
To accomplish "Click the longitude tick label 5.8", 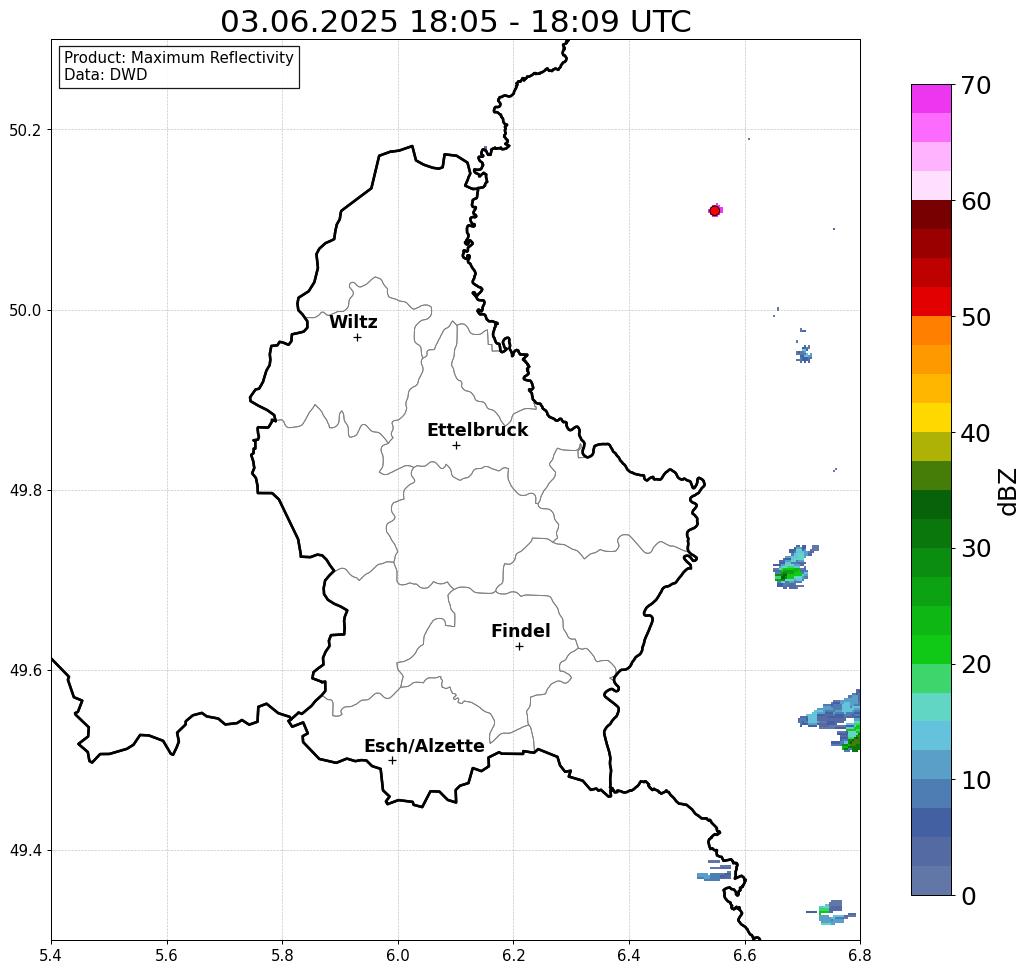I will click(x=282, y=955).
